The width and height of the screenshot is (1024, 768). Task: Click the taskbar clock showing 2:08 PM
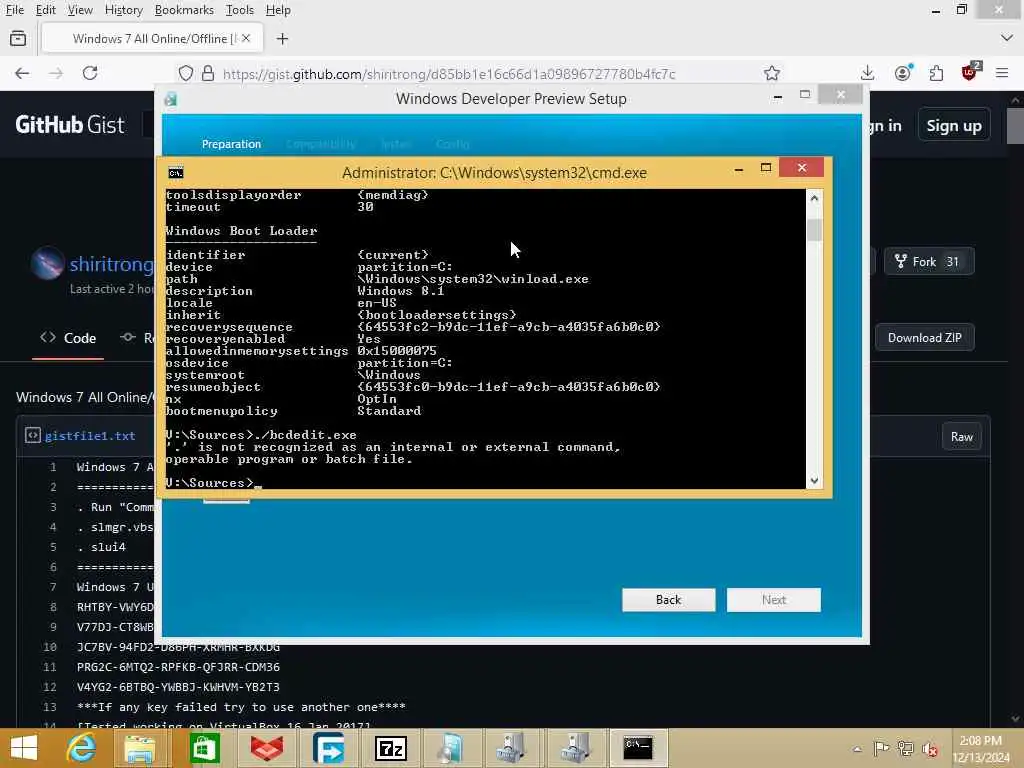(x=981, y=749)
